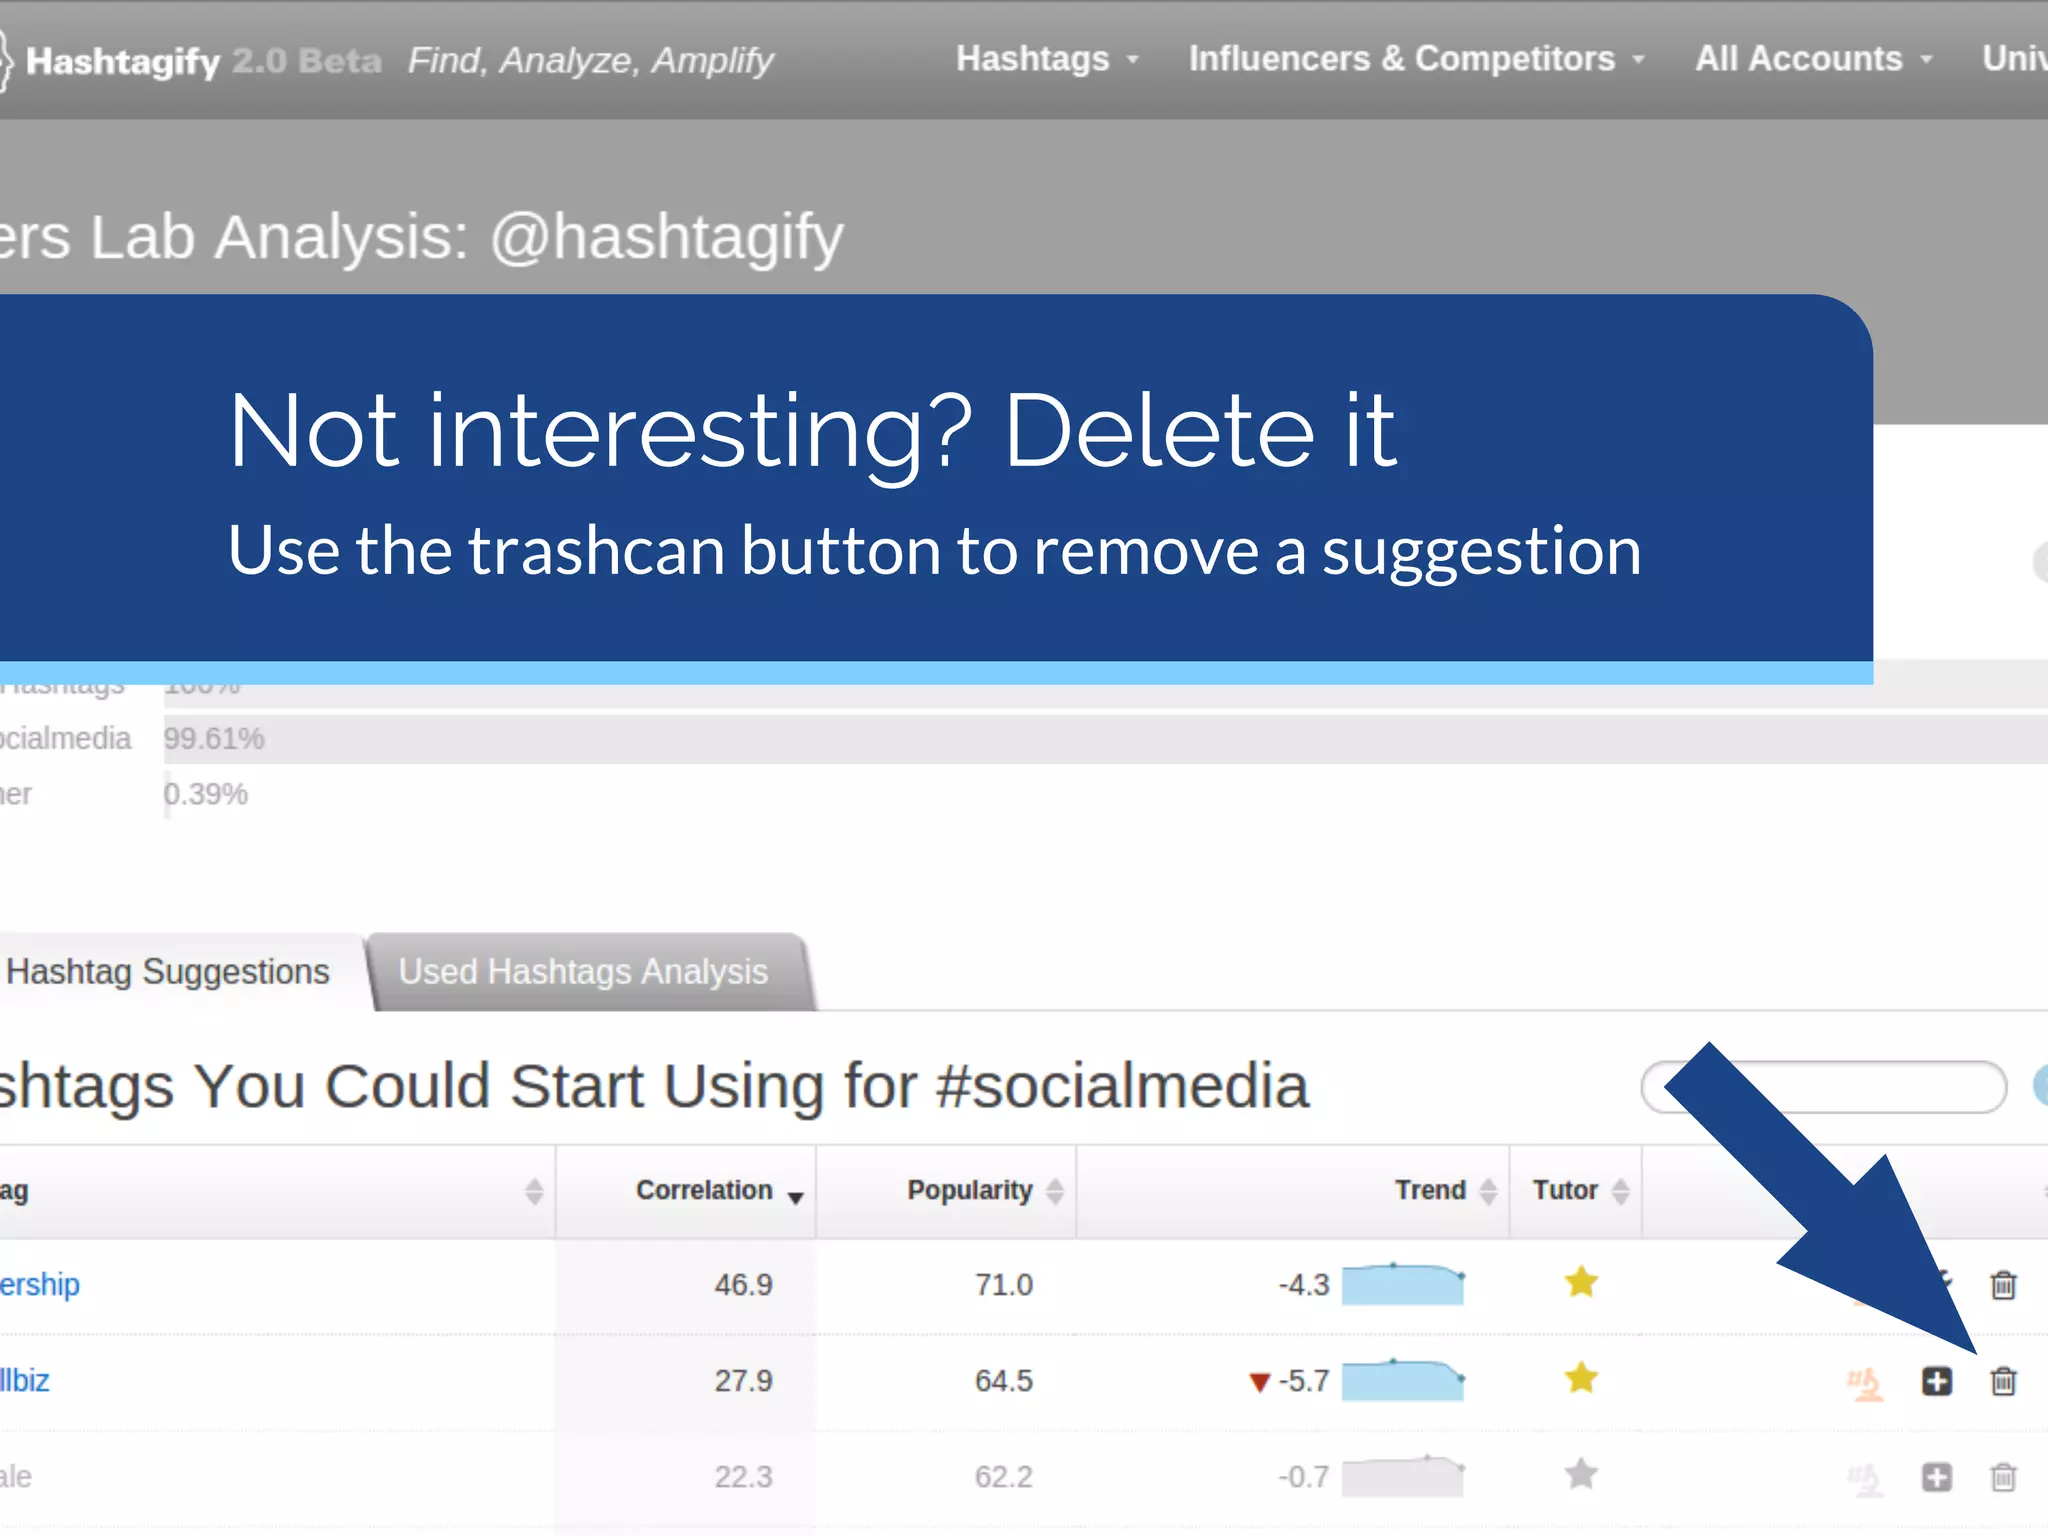Click the -4.3 trend value

[1304, 1285]
